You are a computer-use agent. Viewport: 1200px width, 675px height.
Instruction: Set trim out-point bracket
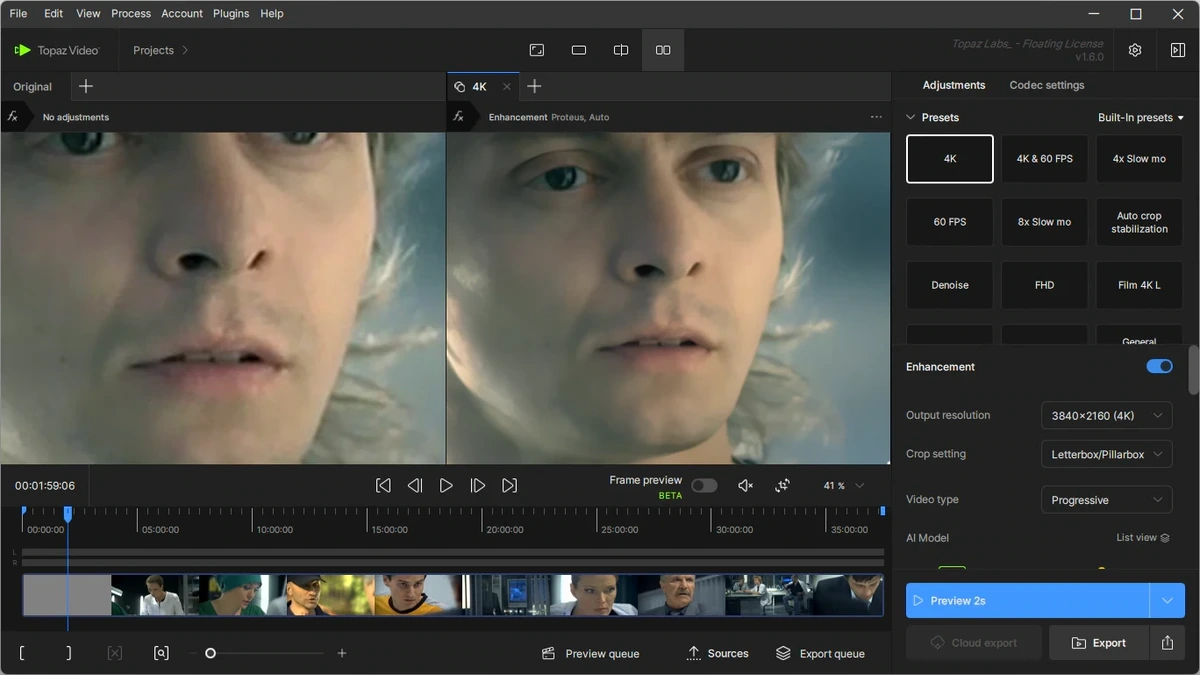pyautogui.click(x=68, y=653)
